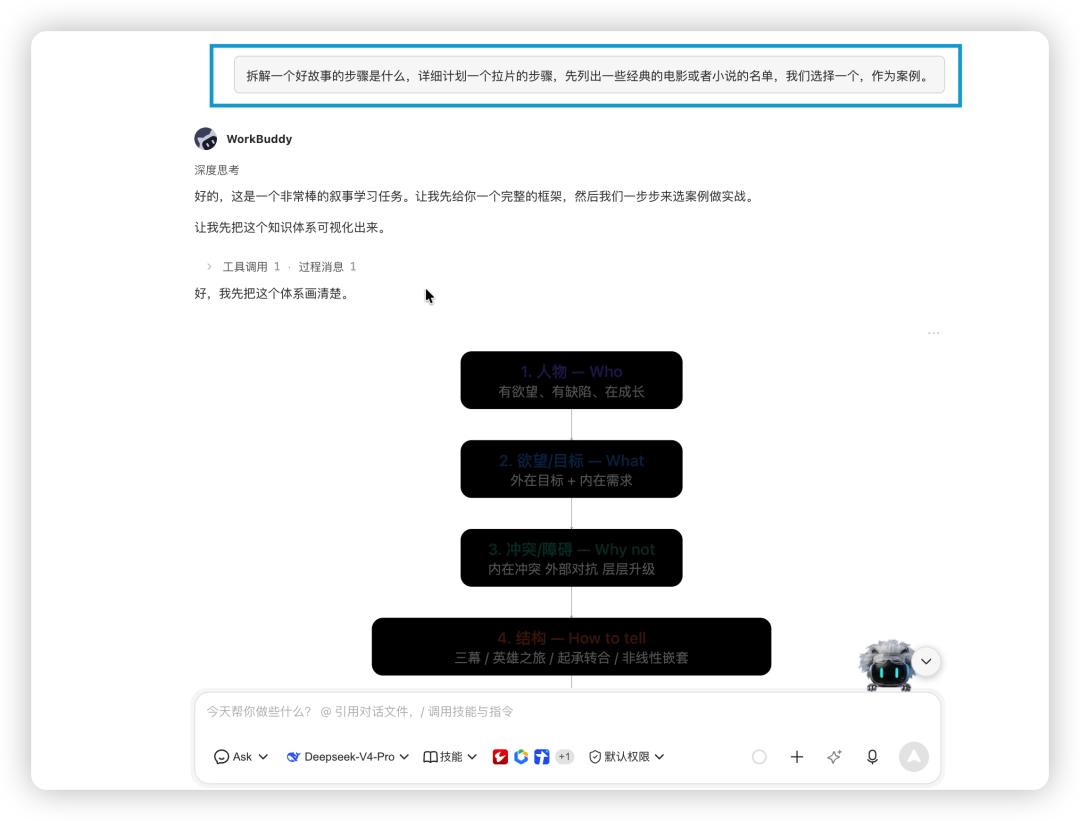Click the '4. 结构 — How to tell' diagram node
Image resolution: width=1080 pixels, height=821 pixels.
tap(571, 647)
